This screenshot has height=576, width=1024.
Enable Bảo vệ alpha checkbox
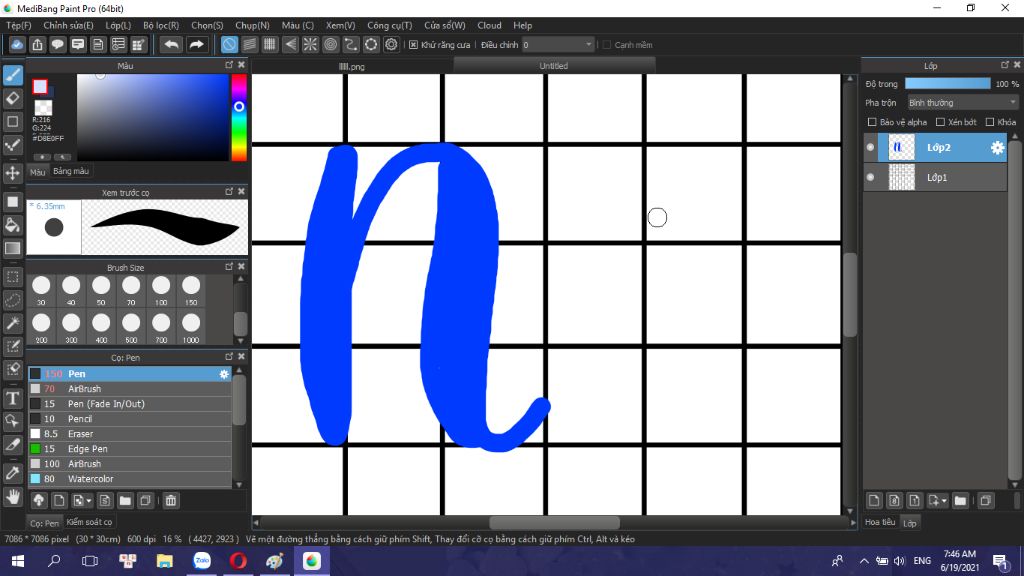[x=872, y=122]
